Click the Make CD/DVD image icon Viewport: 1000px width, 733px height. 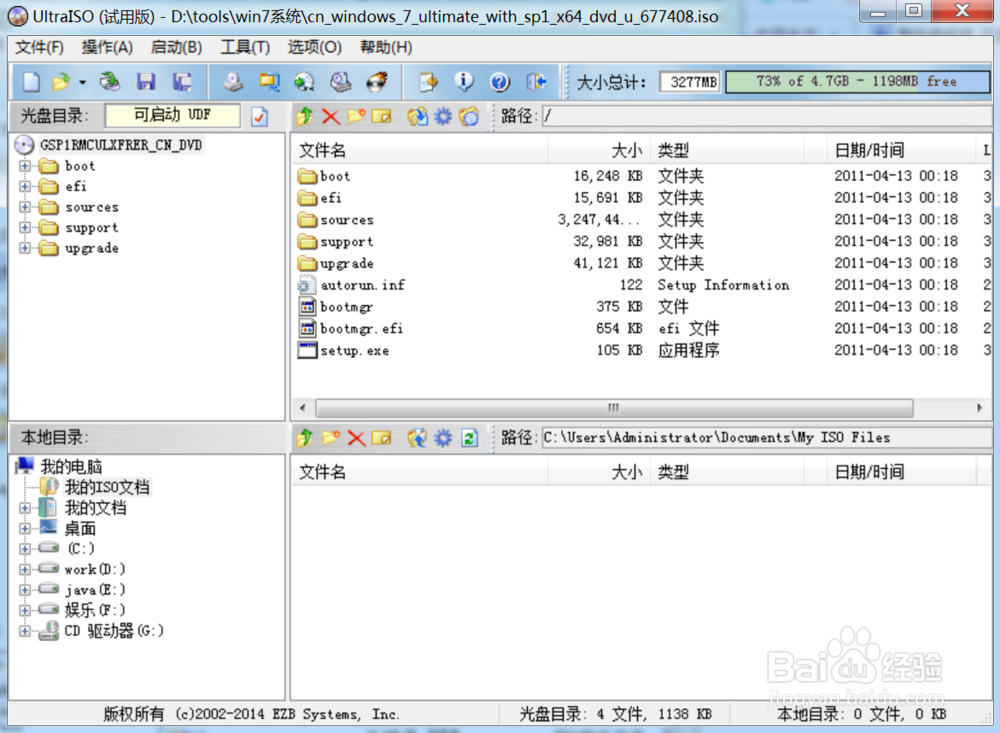pos(233,82)
